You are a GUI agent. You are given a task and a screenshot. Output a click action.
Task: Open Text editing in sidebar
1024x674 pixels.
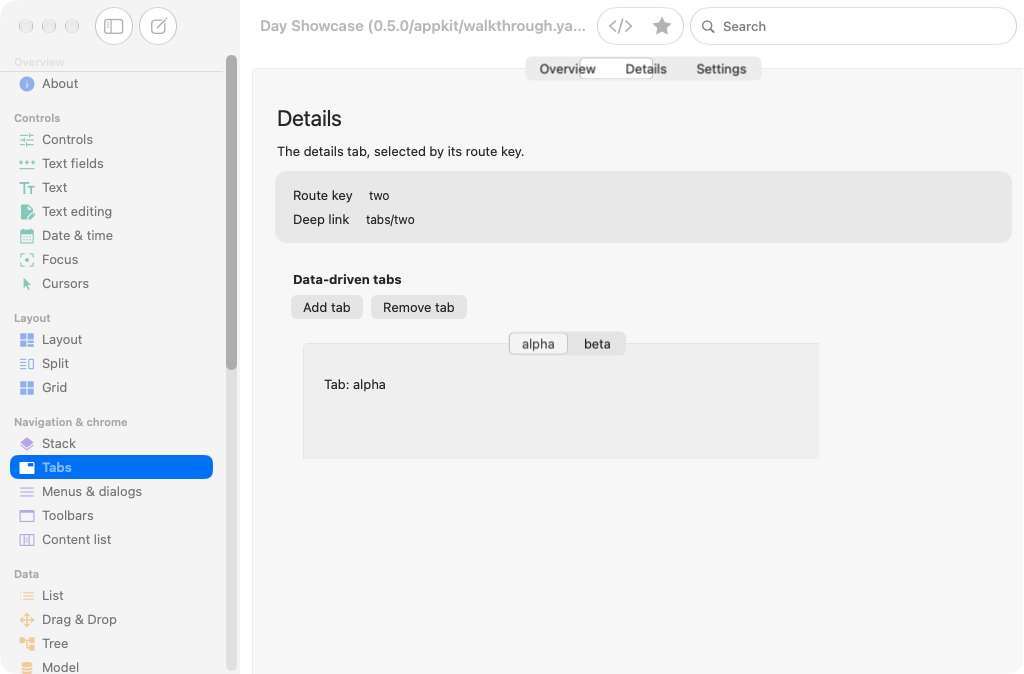coord(112,212)
